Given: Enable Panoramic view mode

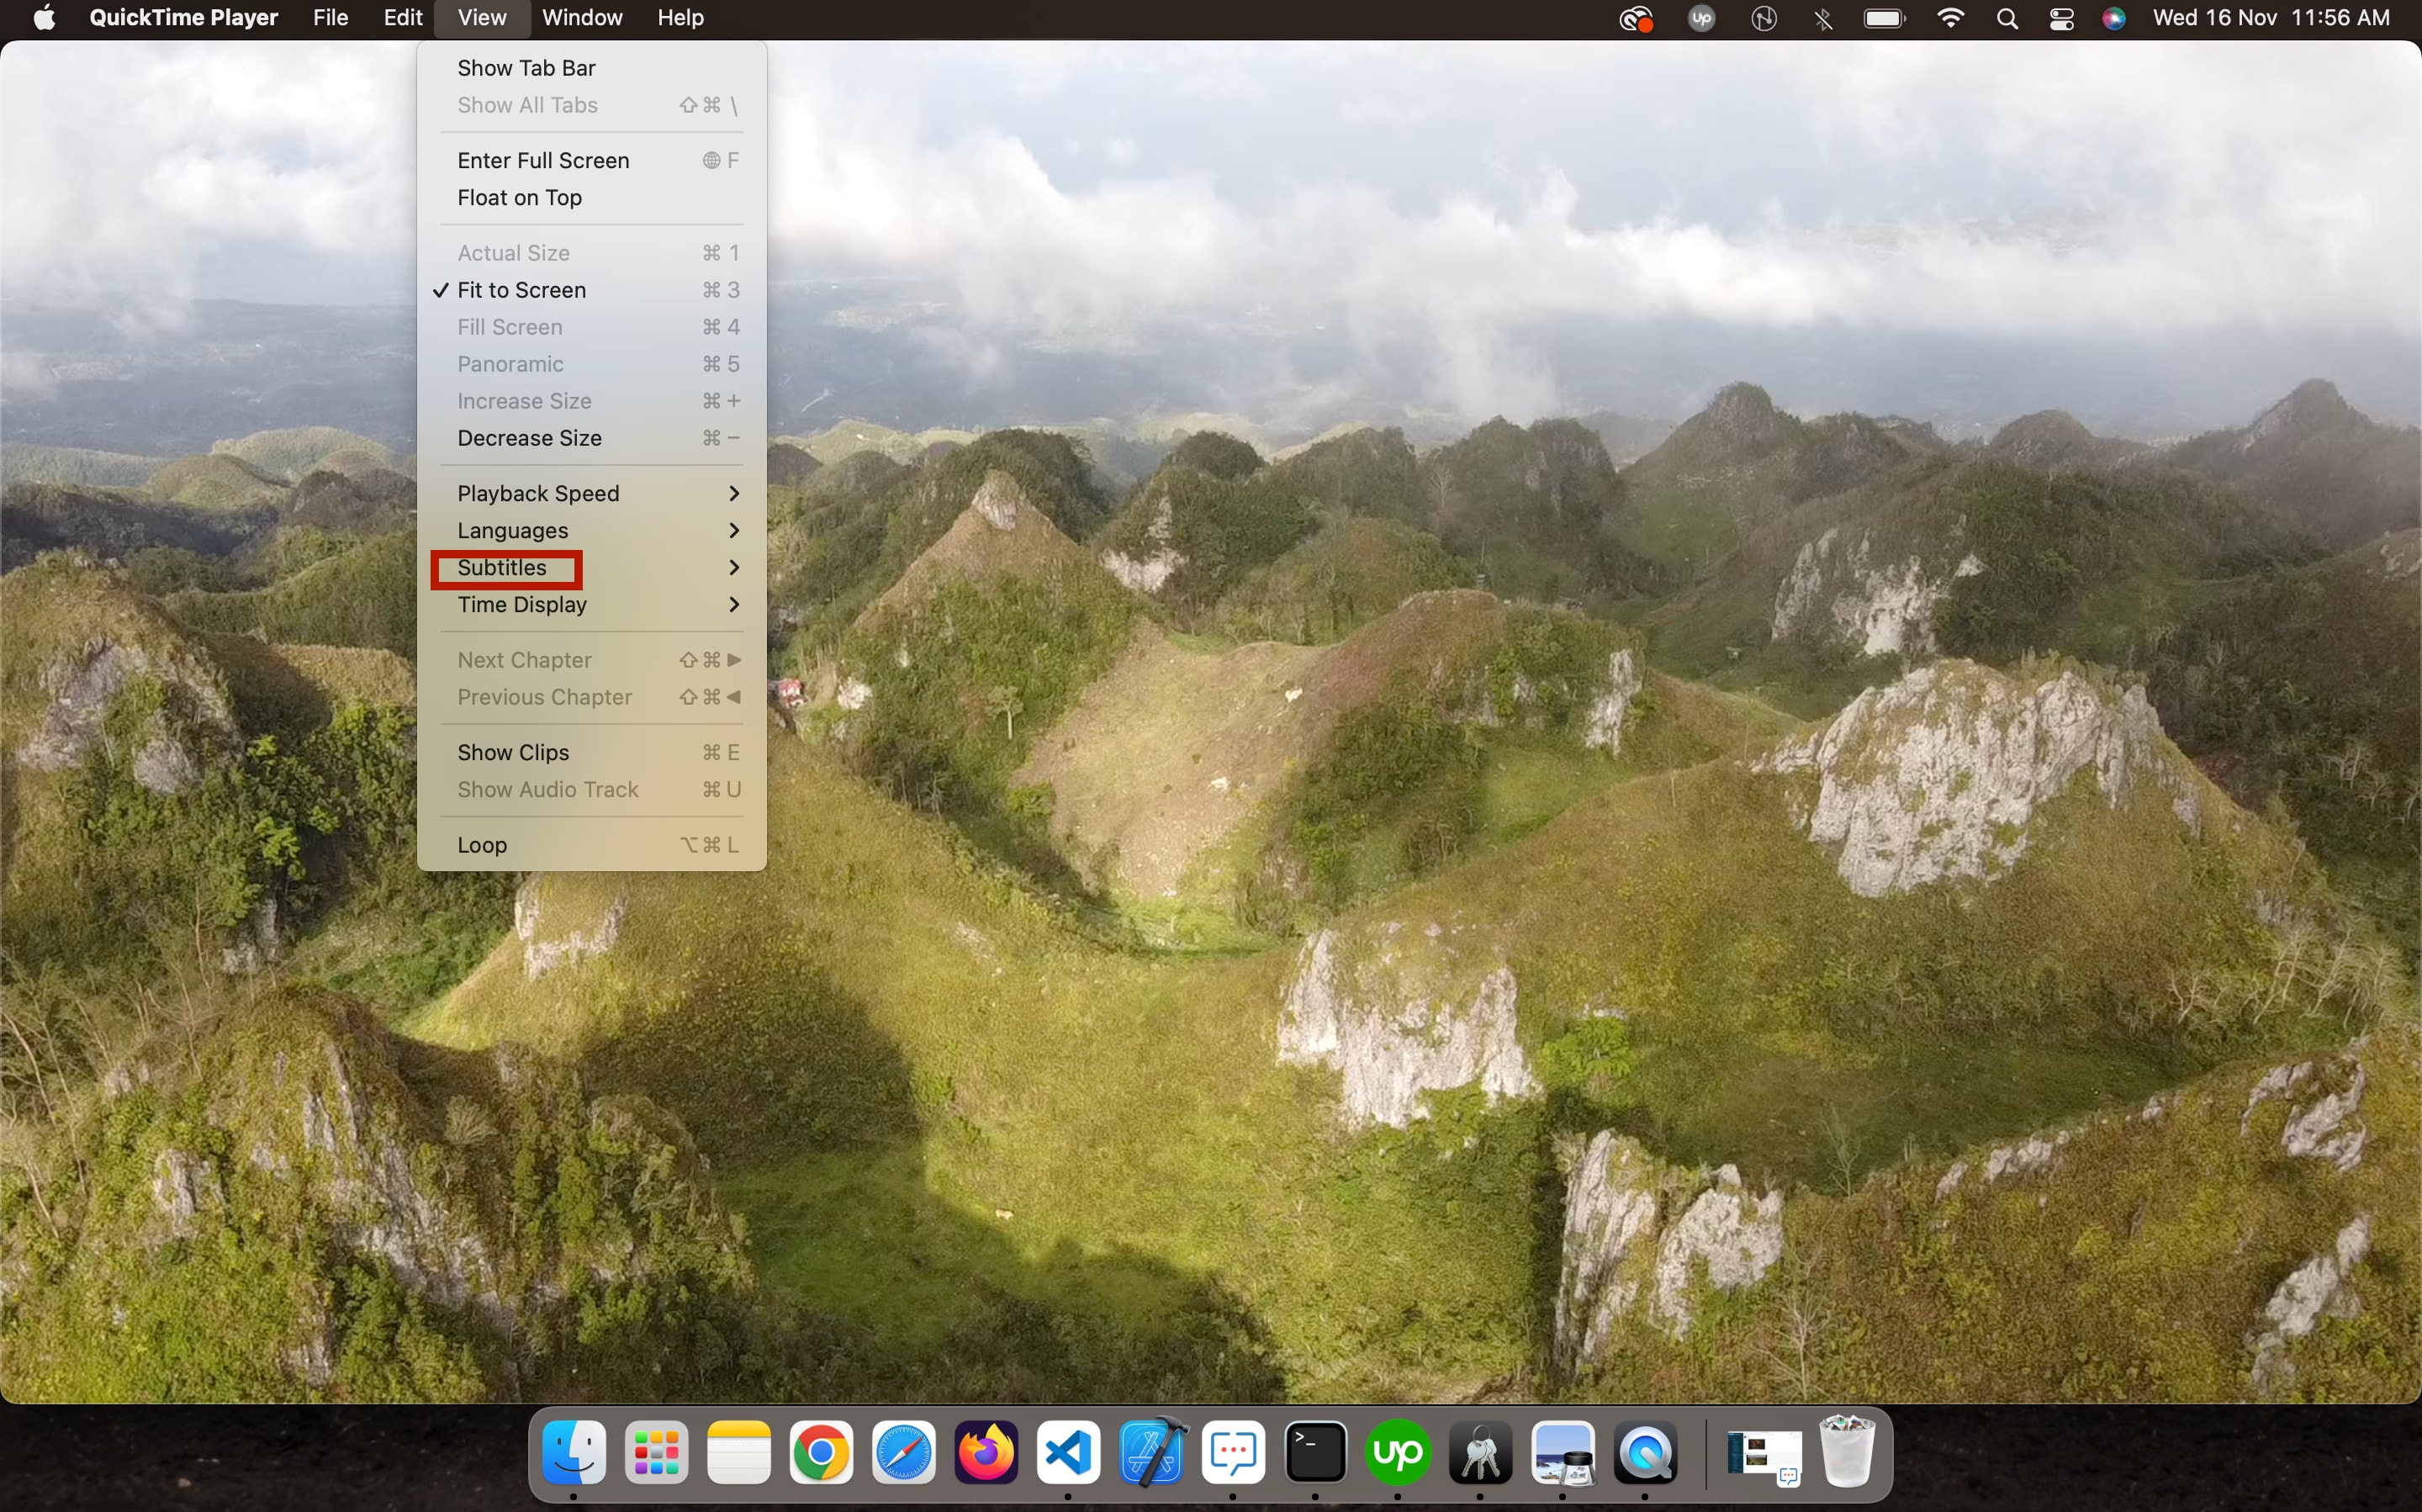Looking at the screenshot, I should 510,364.
